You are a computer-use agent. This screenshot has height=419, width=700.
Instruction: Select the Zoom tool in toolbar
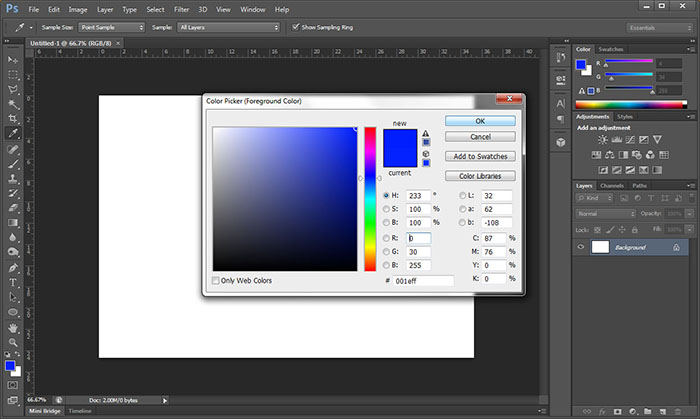[13, 342]
